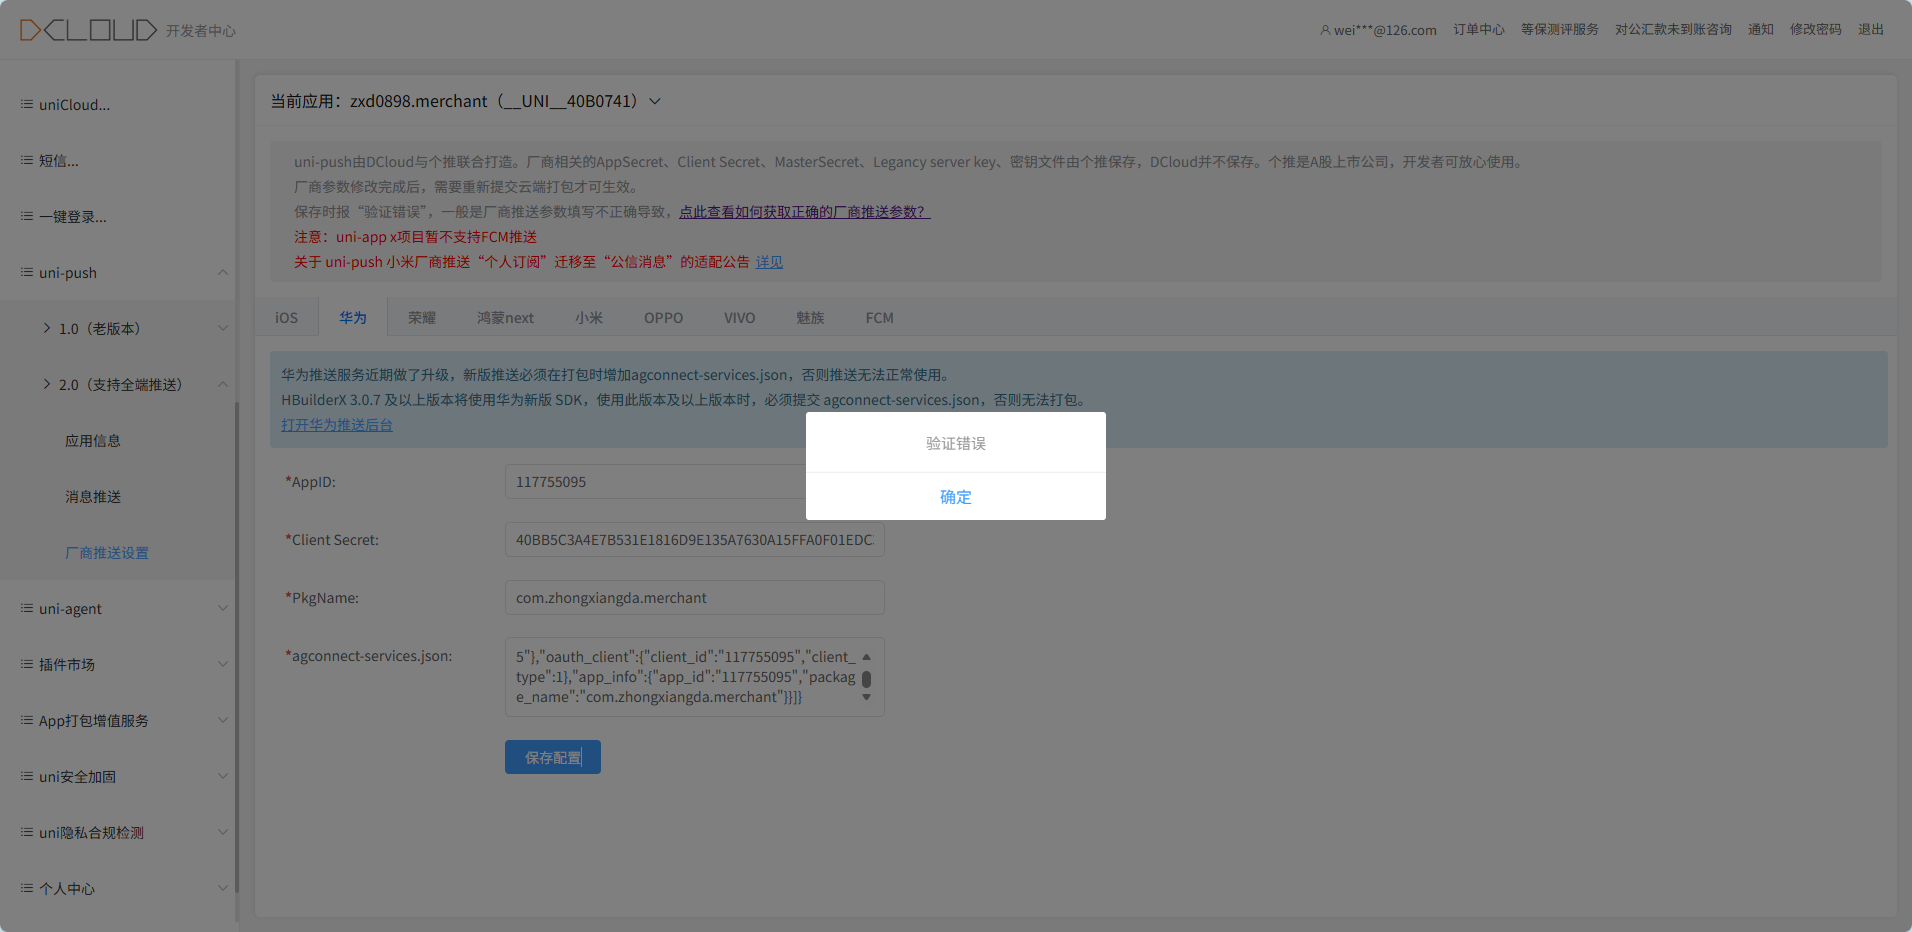Click the agconnect-services.json textarea scrollbar
The height and width of the screenshot is (932, 1912).
tap(866, 678)
